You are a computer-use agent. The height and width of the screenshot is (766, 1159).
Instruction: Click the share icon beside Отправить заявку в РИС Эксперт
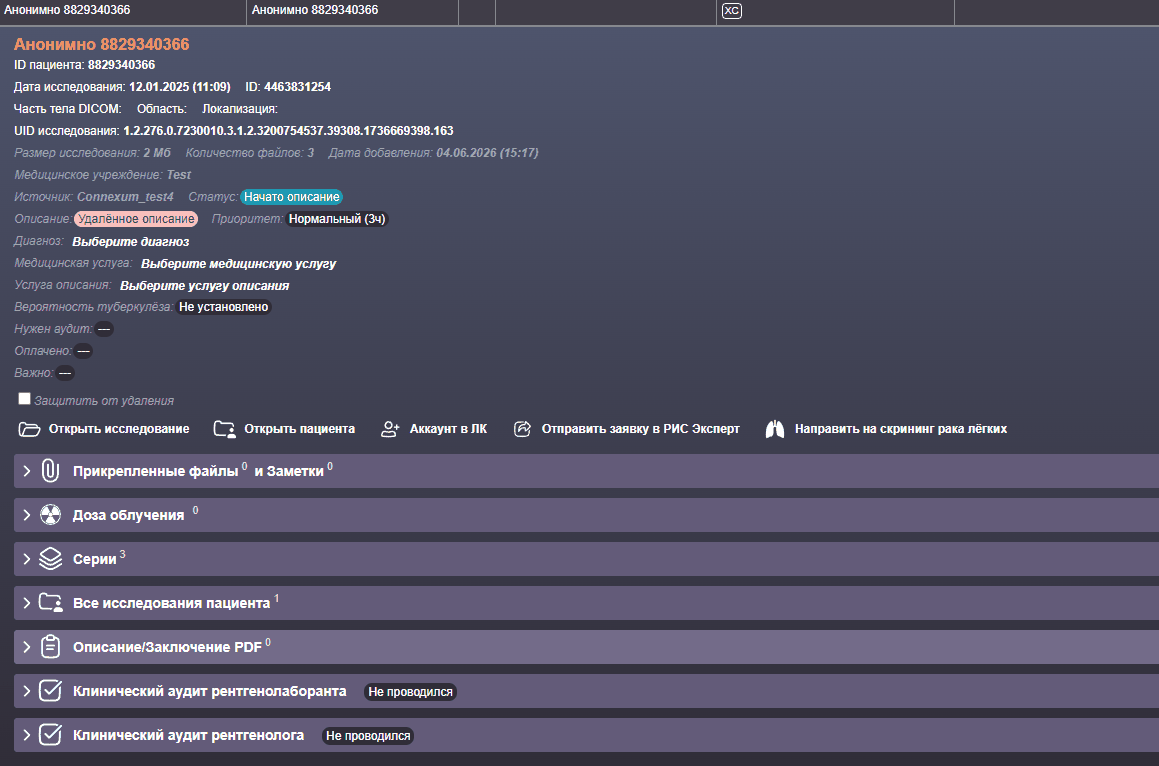pyautogui.click(x=522, y=429)
